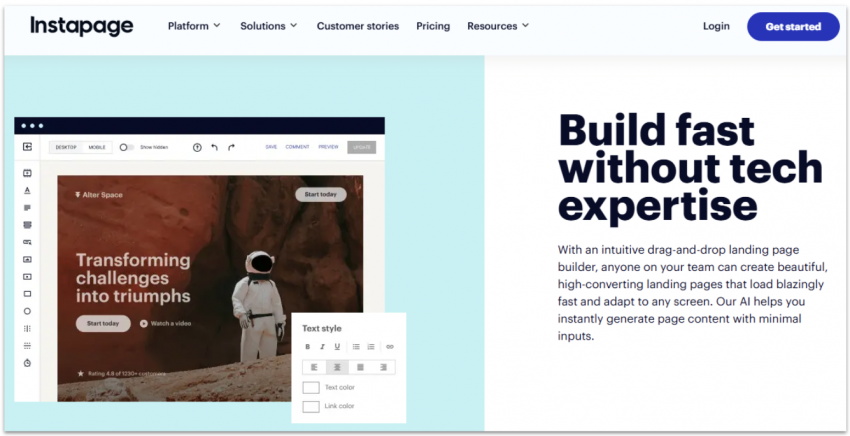Apply Bold in Text style panel
Image resolution: width=850 pixels, height=436 pixels.
click(307, 347)
